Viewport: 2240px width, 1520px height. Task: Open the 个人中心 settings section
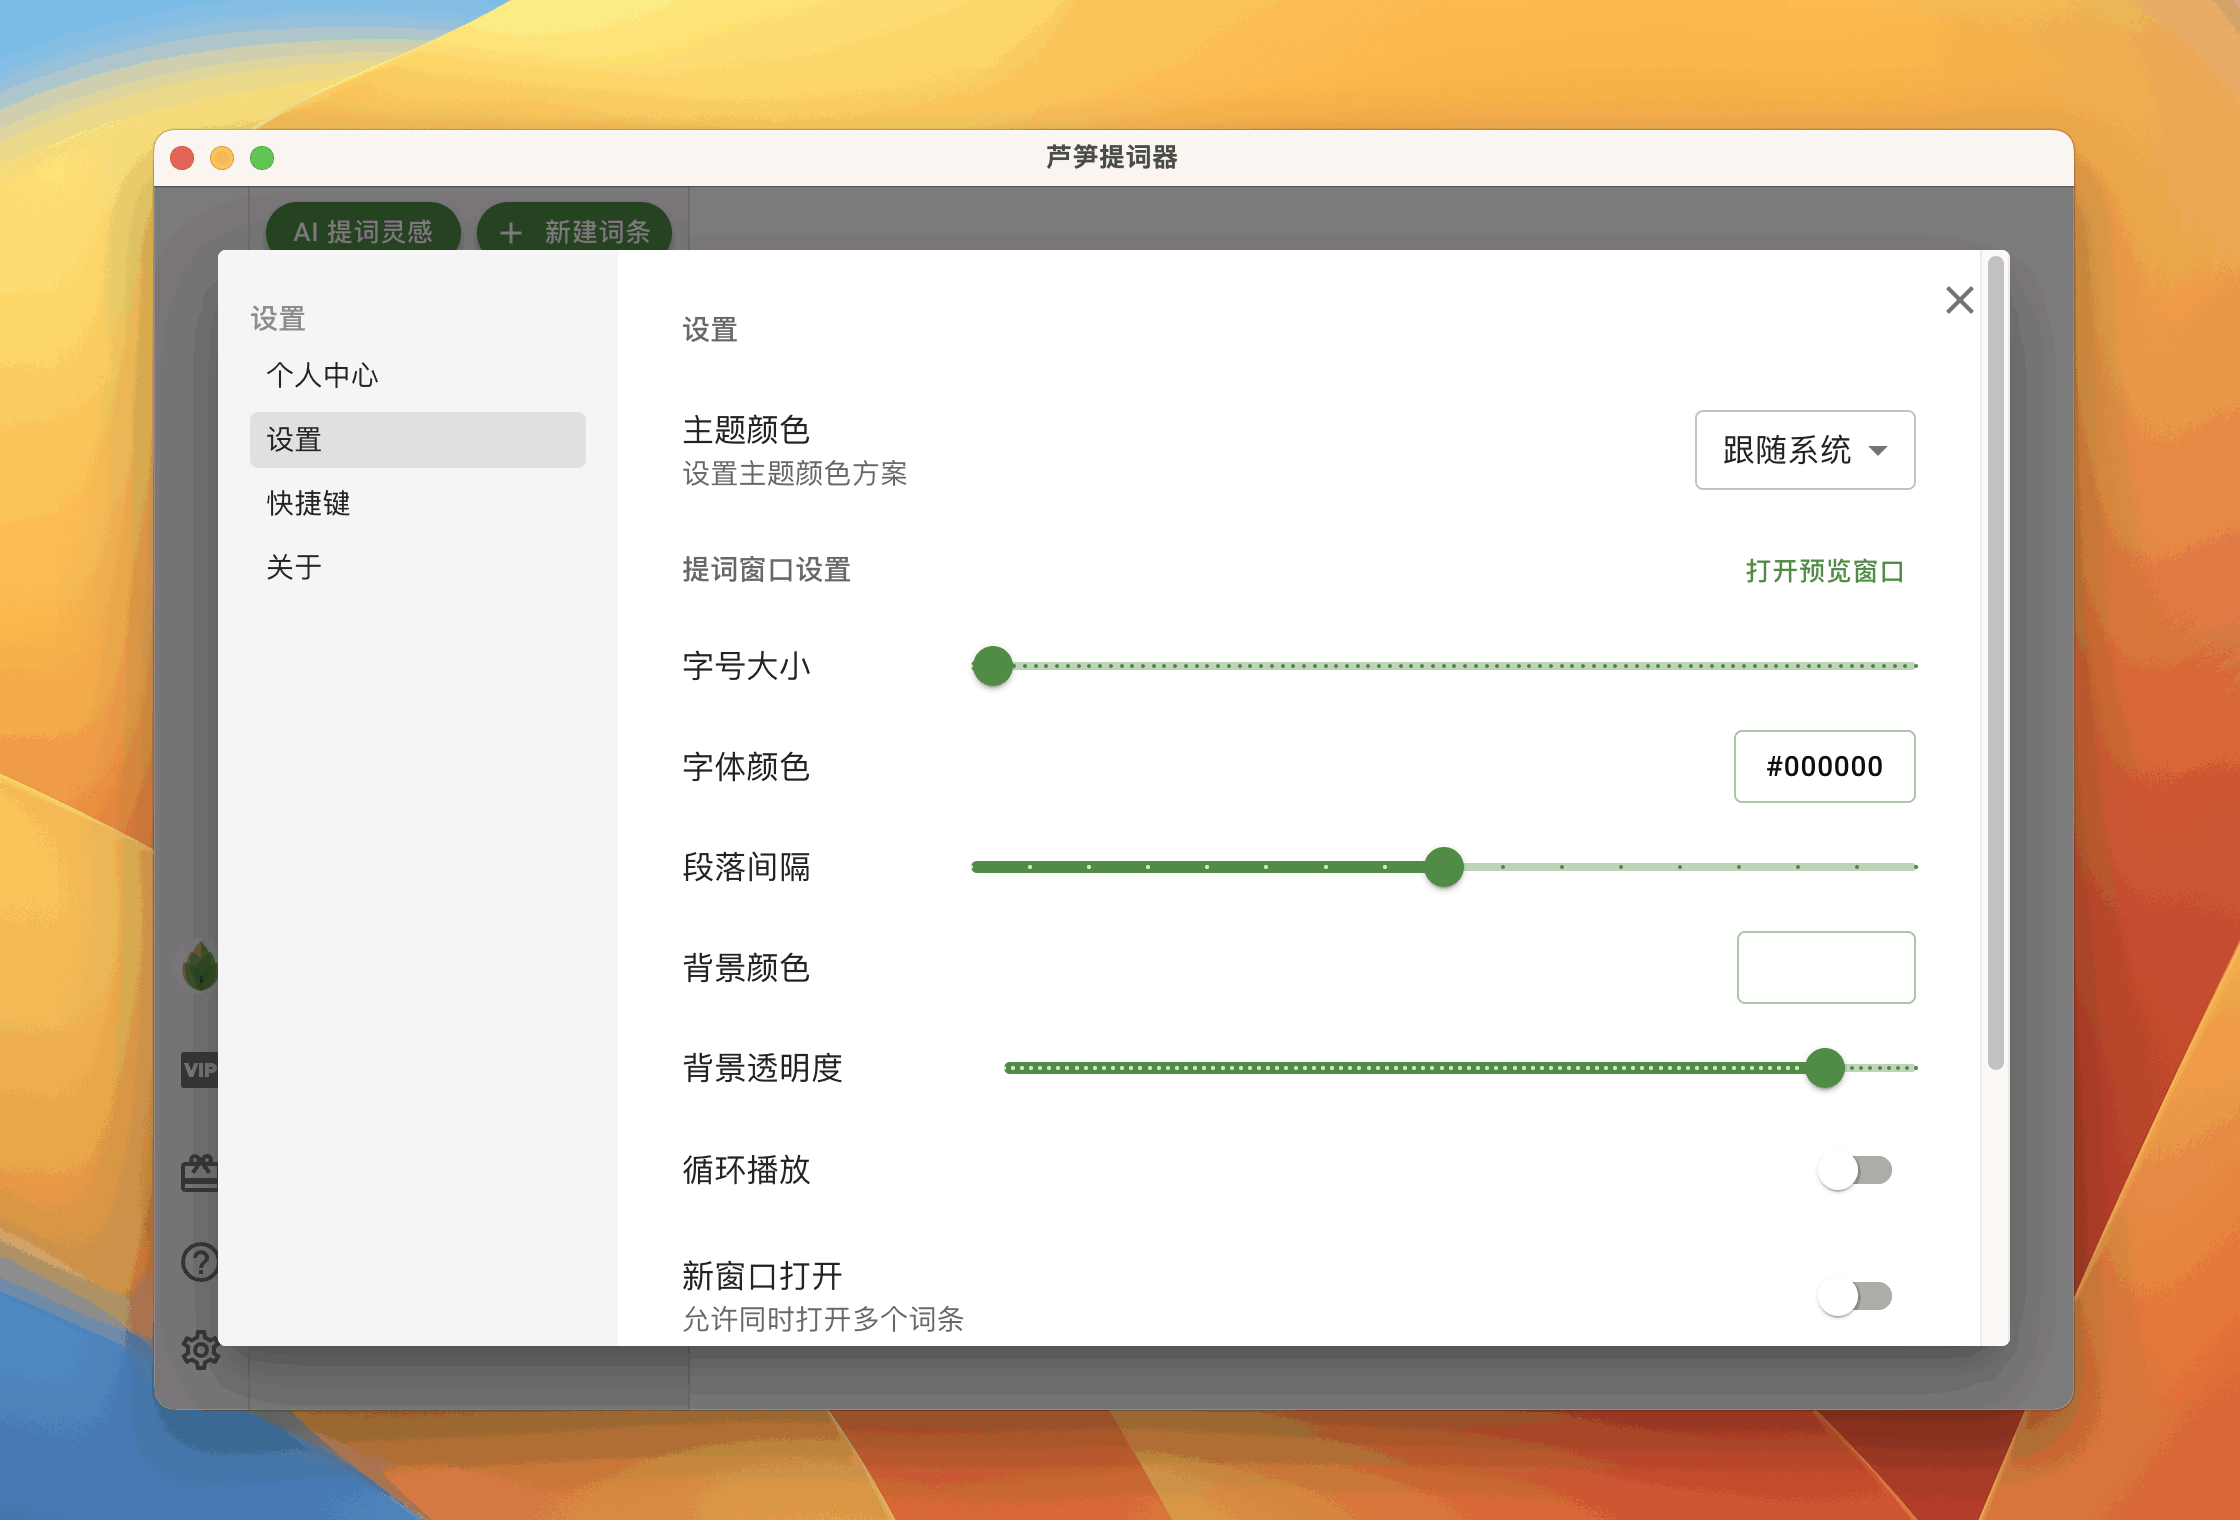coord(418,375)
